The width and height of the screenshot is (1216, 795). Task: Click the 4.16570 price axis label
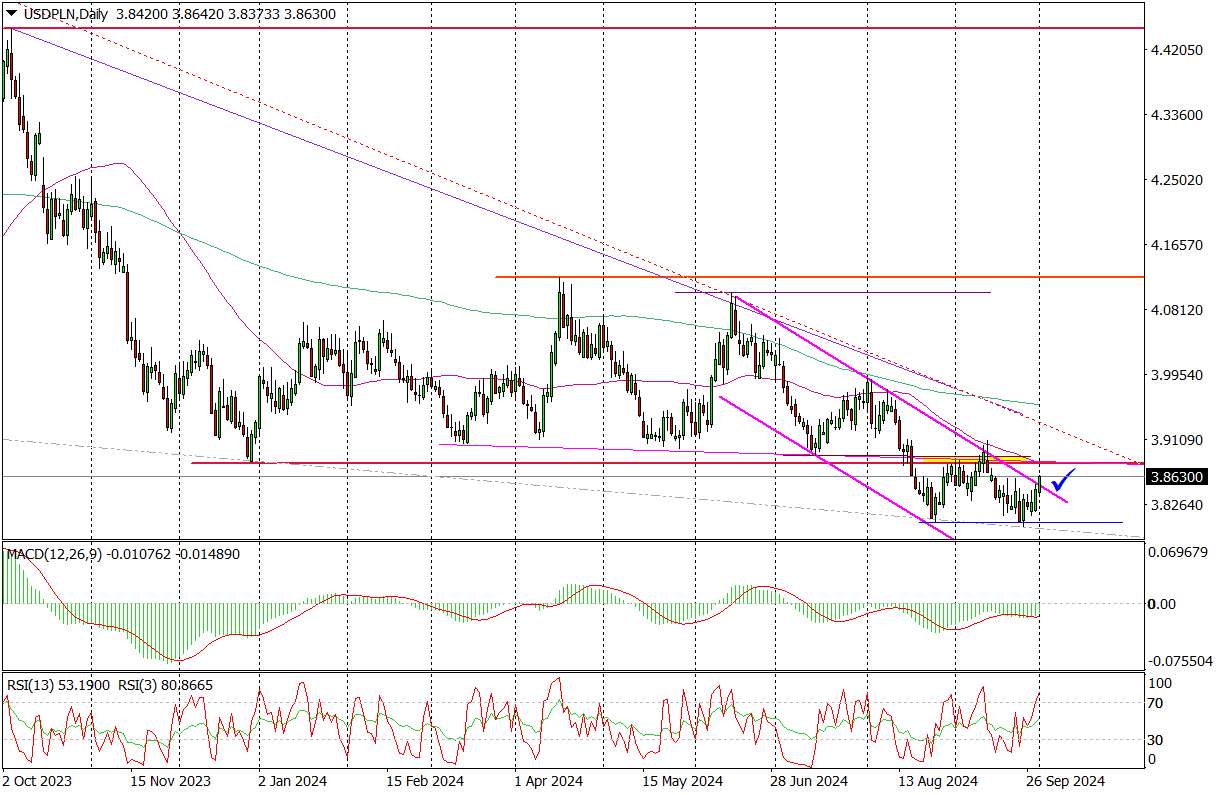coord(1177,245)
